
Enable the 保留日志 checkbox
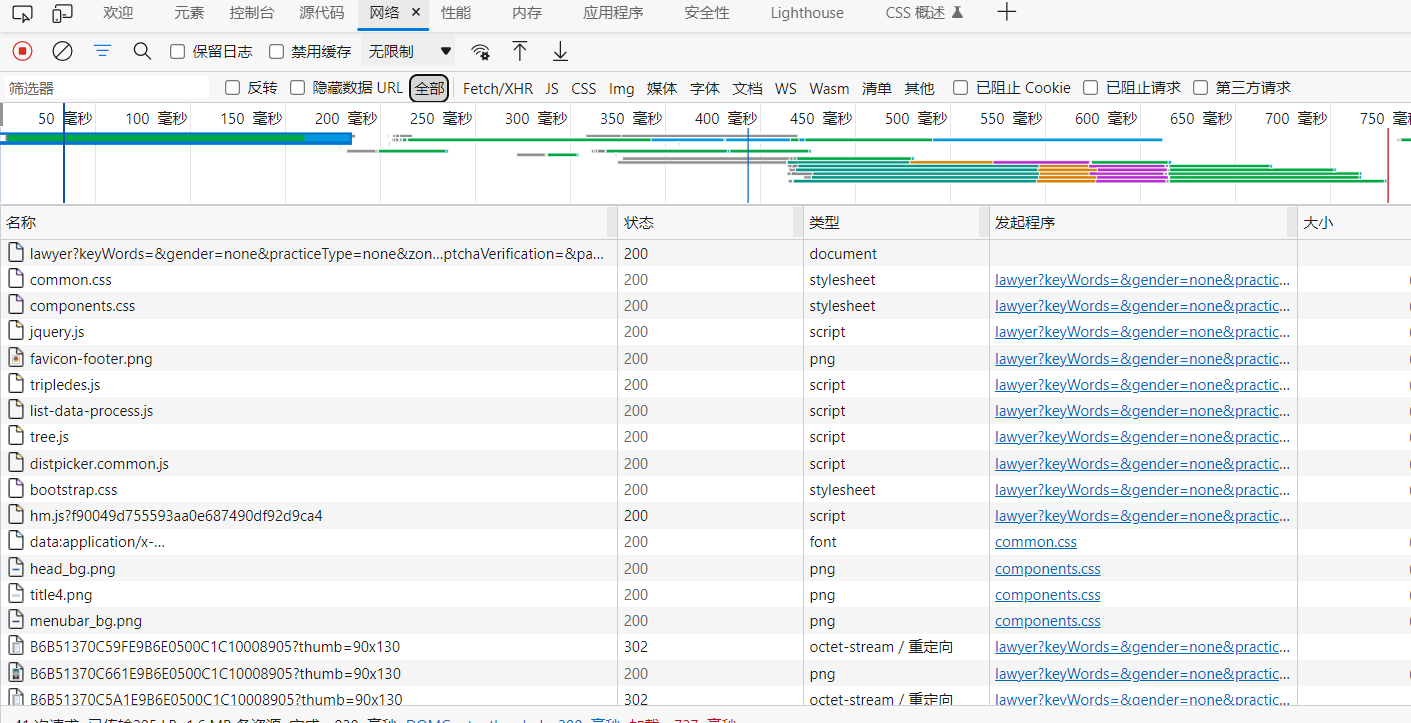[x=178, y=52]
